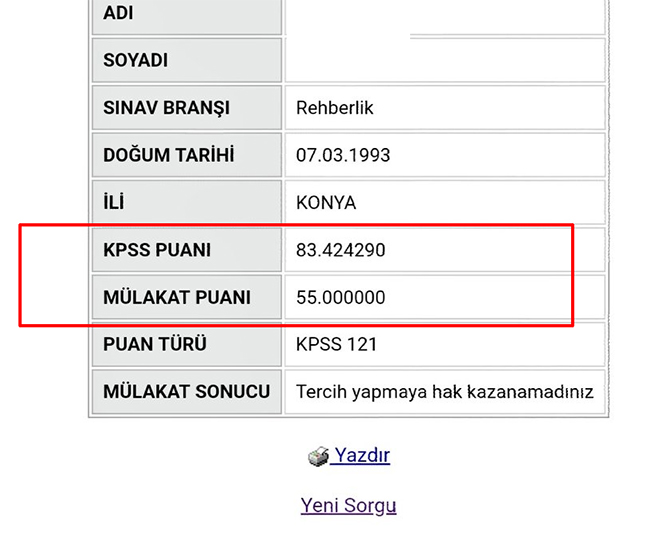Click the empty SOYADI value cell
Image resolution: width=660 pixels, height=537 pixels.
point(444,60)
